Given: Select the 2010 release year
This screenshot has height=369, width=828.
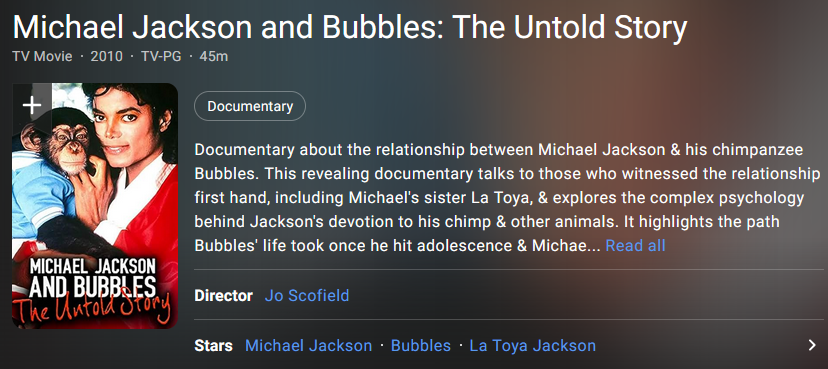Looking at the screenshot, I should (x=106, y=56).
